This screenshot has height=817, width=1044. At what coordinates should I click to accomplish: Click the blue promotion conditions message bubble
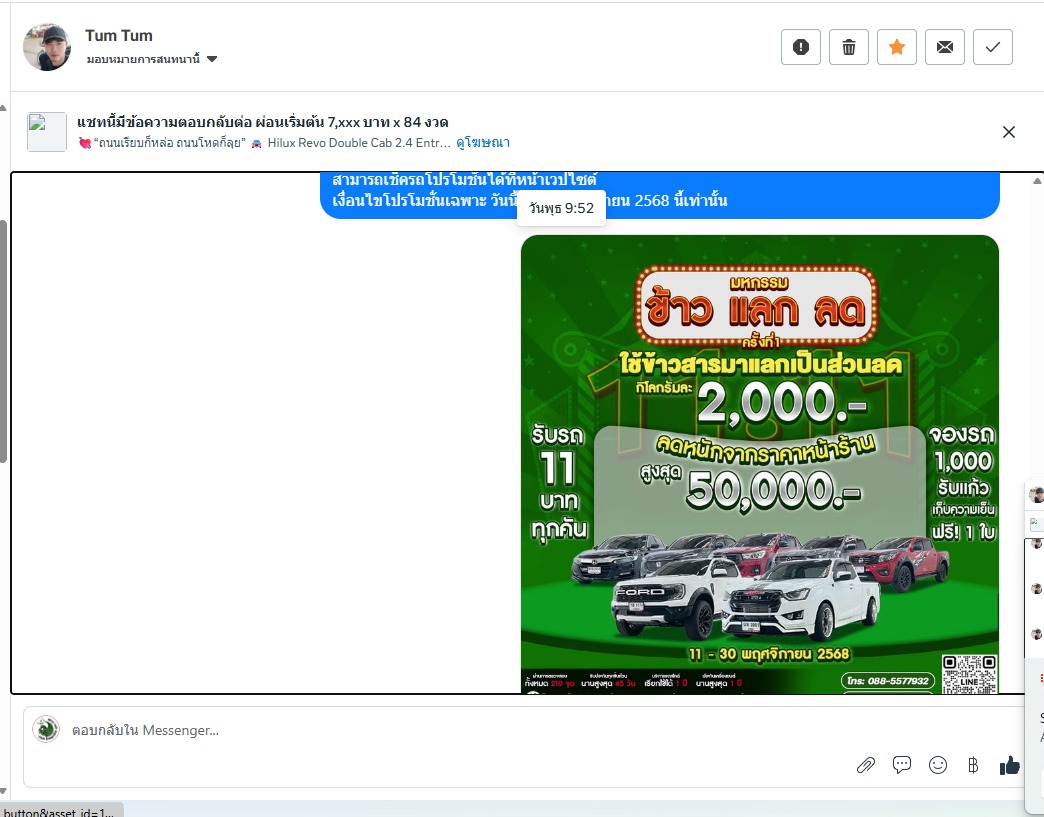(660, 195)
